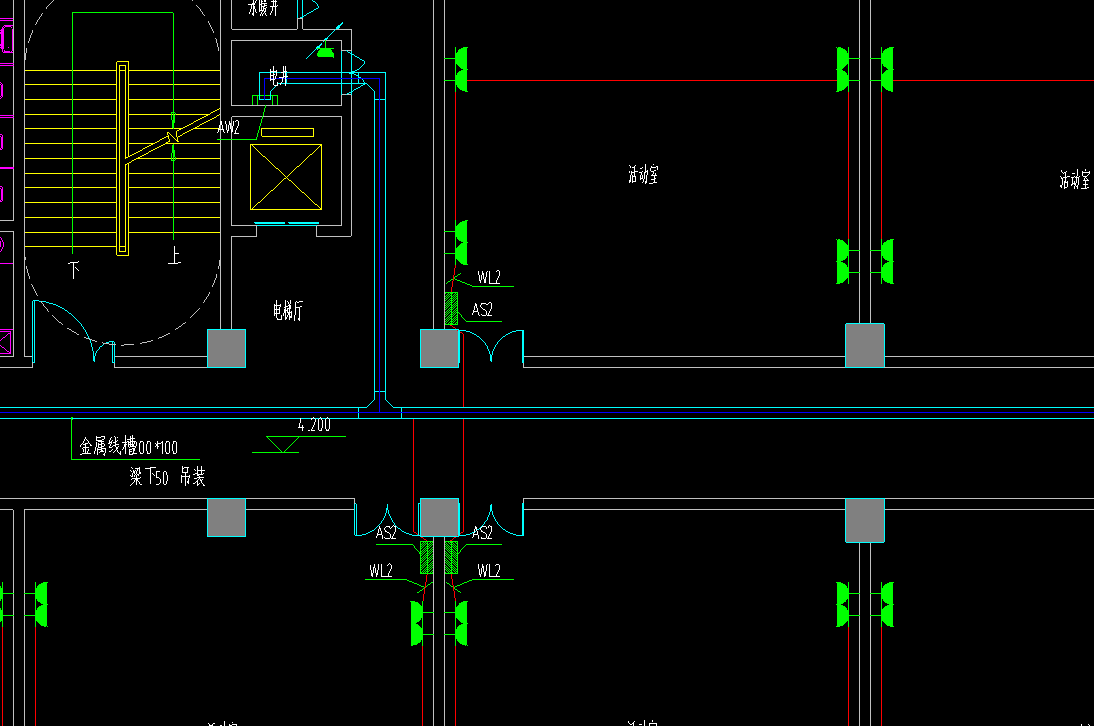Image resolution: width=1094 pixels, height=726 pixels.
Task: Click the lower-right WL2 circuit label
Action: 489,571
